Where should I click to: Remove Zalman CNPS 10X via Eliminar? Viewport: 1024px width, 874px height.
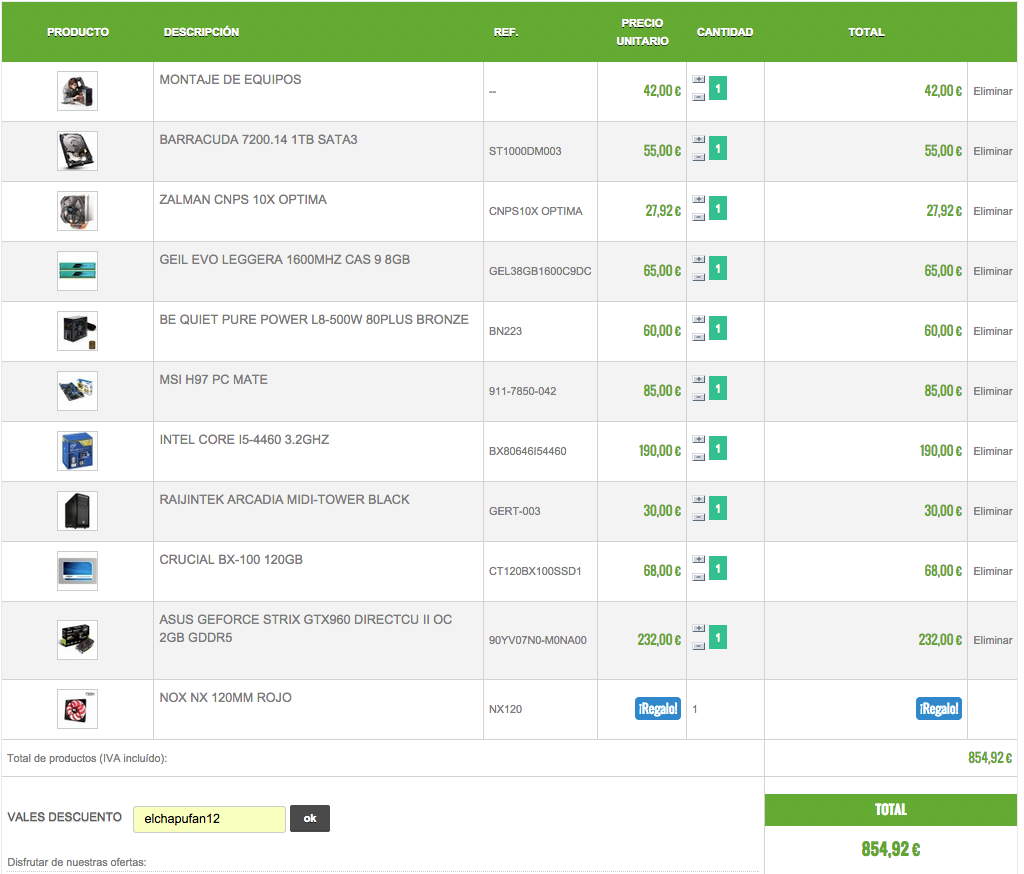click(x=992, y=212)
